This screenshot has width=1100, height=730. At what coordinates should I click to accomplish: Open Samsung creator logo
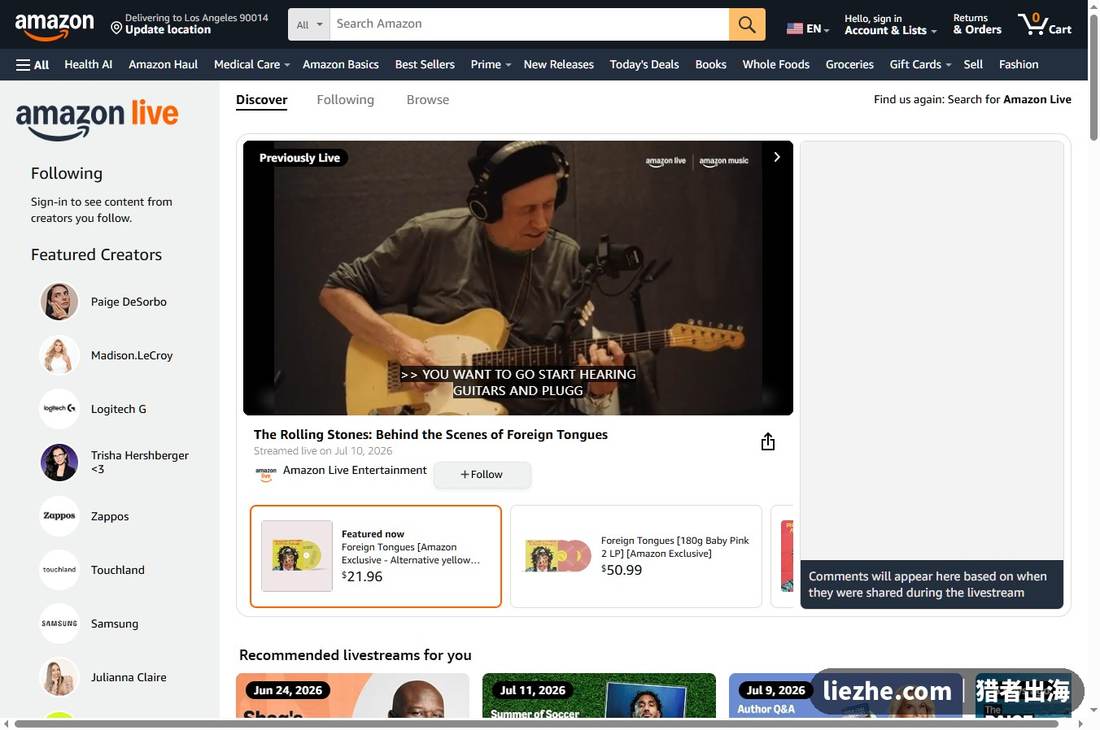pyautogui.click(x=59, y=623)
